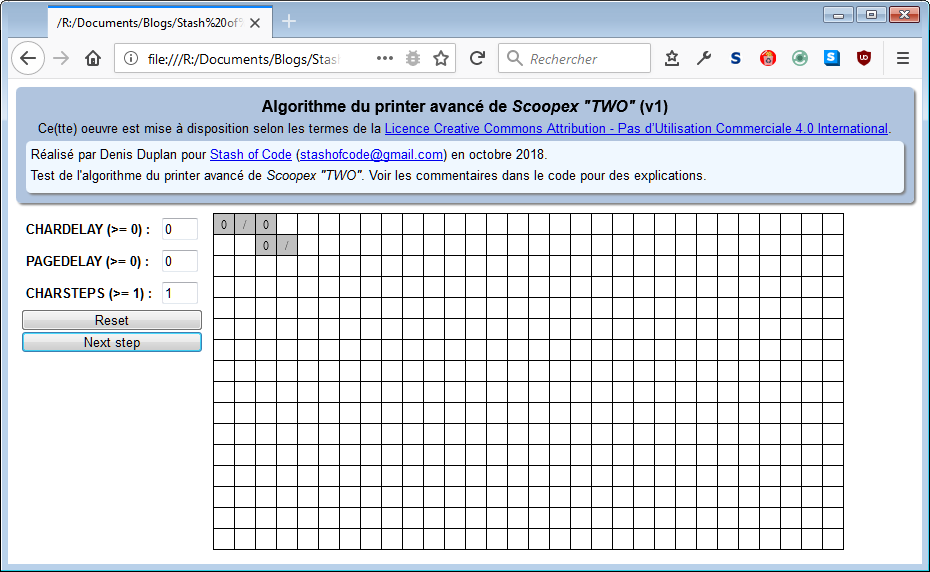
Task: Minimize the browser window
Action: (x=838, y=15)
